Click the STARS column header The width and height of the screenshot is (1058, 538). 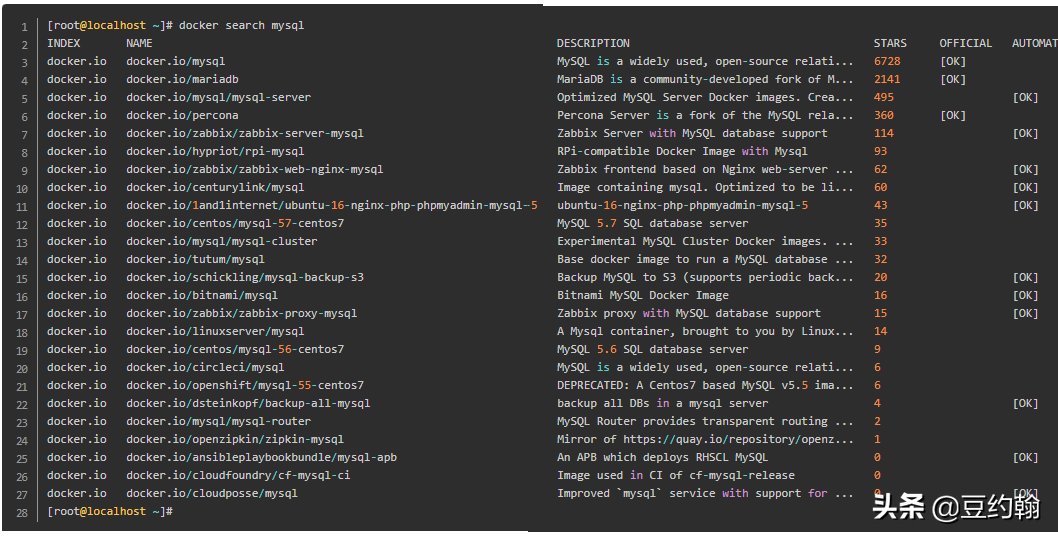tap(890, 43)
